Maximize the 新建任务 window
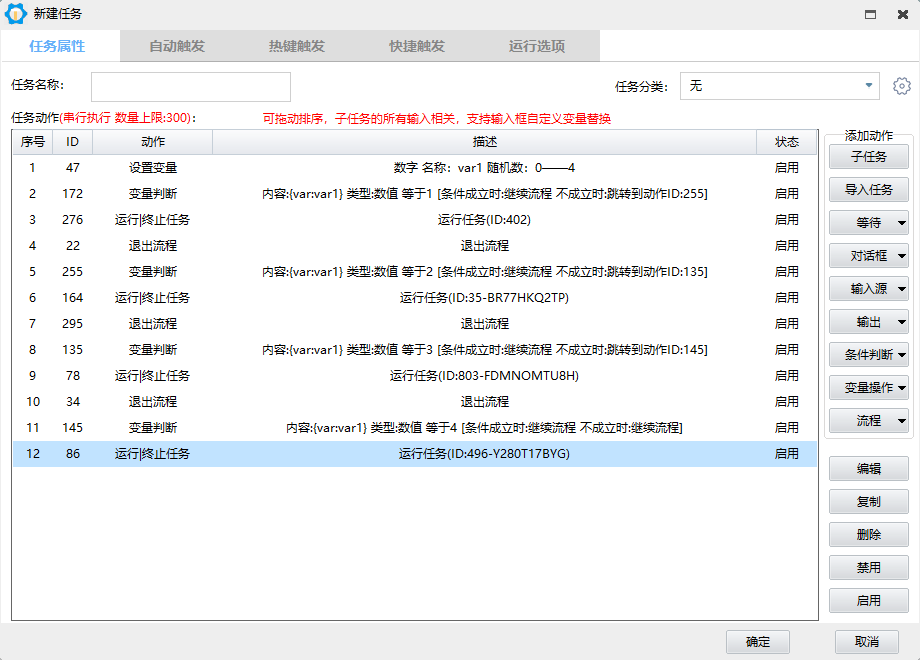Image resolution: width=920 pixels, height=660 pixels. [x=870, y=14]
